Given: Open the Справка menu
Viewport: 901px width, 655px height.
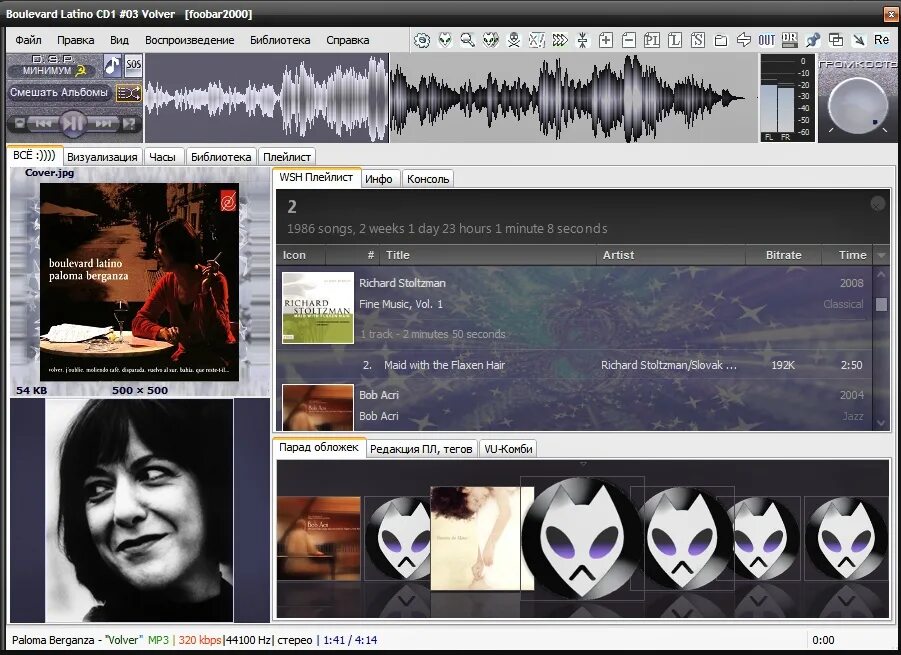Looking at the screenshot, I should click(348, 40).
